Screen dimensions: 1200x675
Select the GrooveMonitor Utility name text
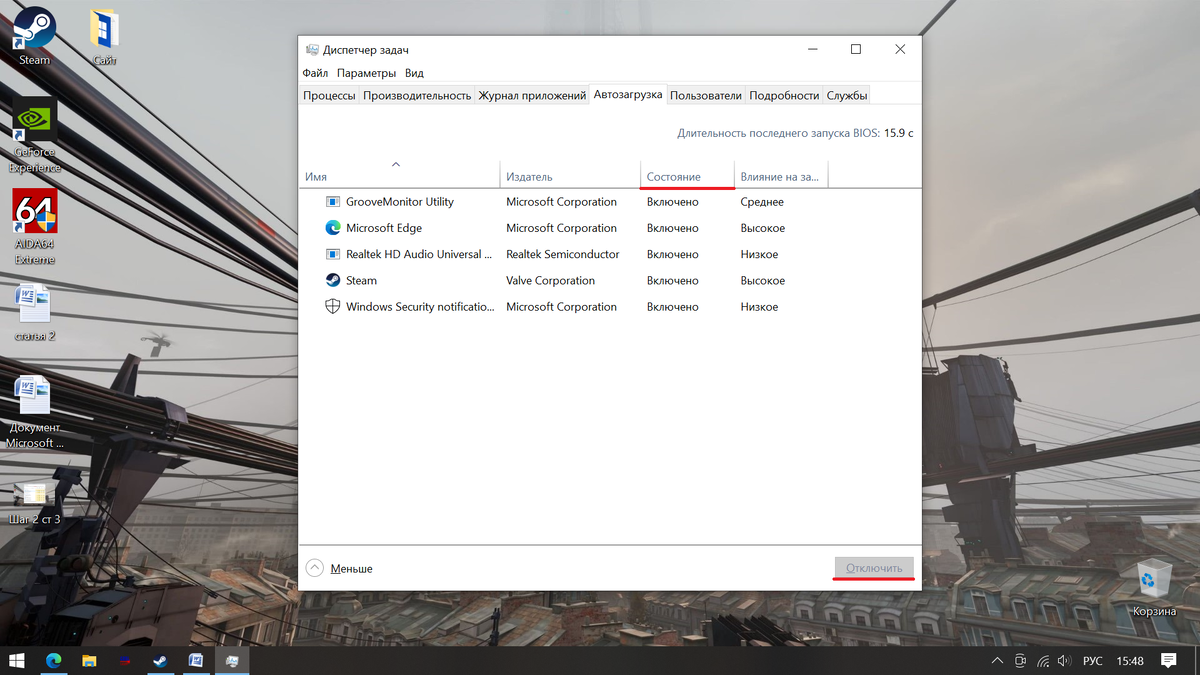[x=400, y=202]
